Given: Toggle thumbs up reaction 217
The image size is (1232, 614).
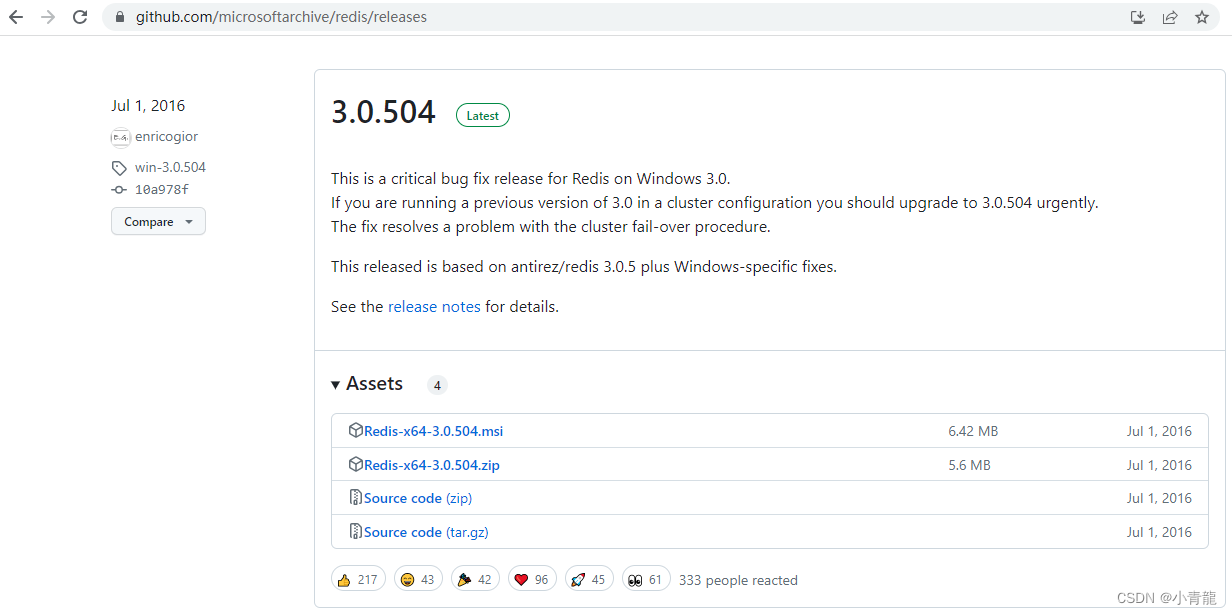Looking at the screenshot, I should click(x=358, y=579).
